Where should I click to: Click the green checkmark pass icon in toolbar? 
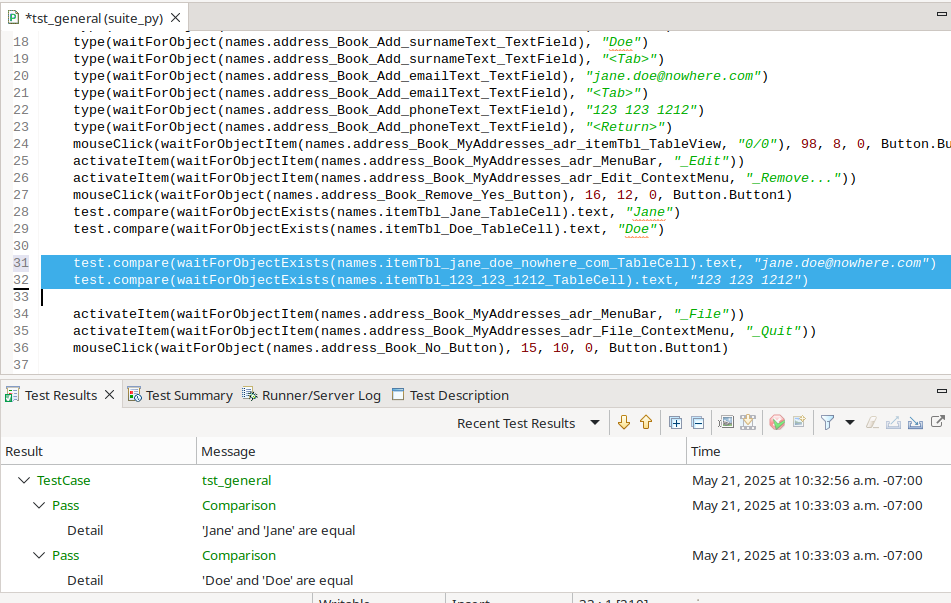point(777,423)
